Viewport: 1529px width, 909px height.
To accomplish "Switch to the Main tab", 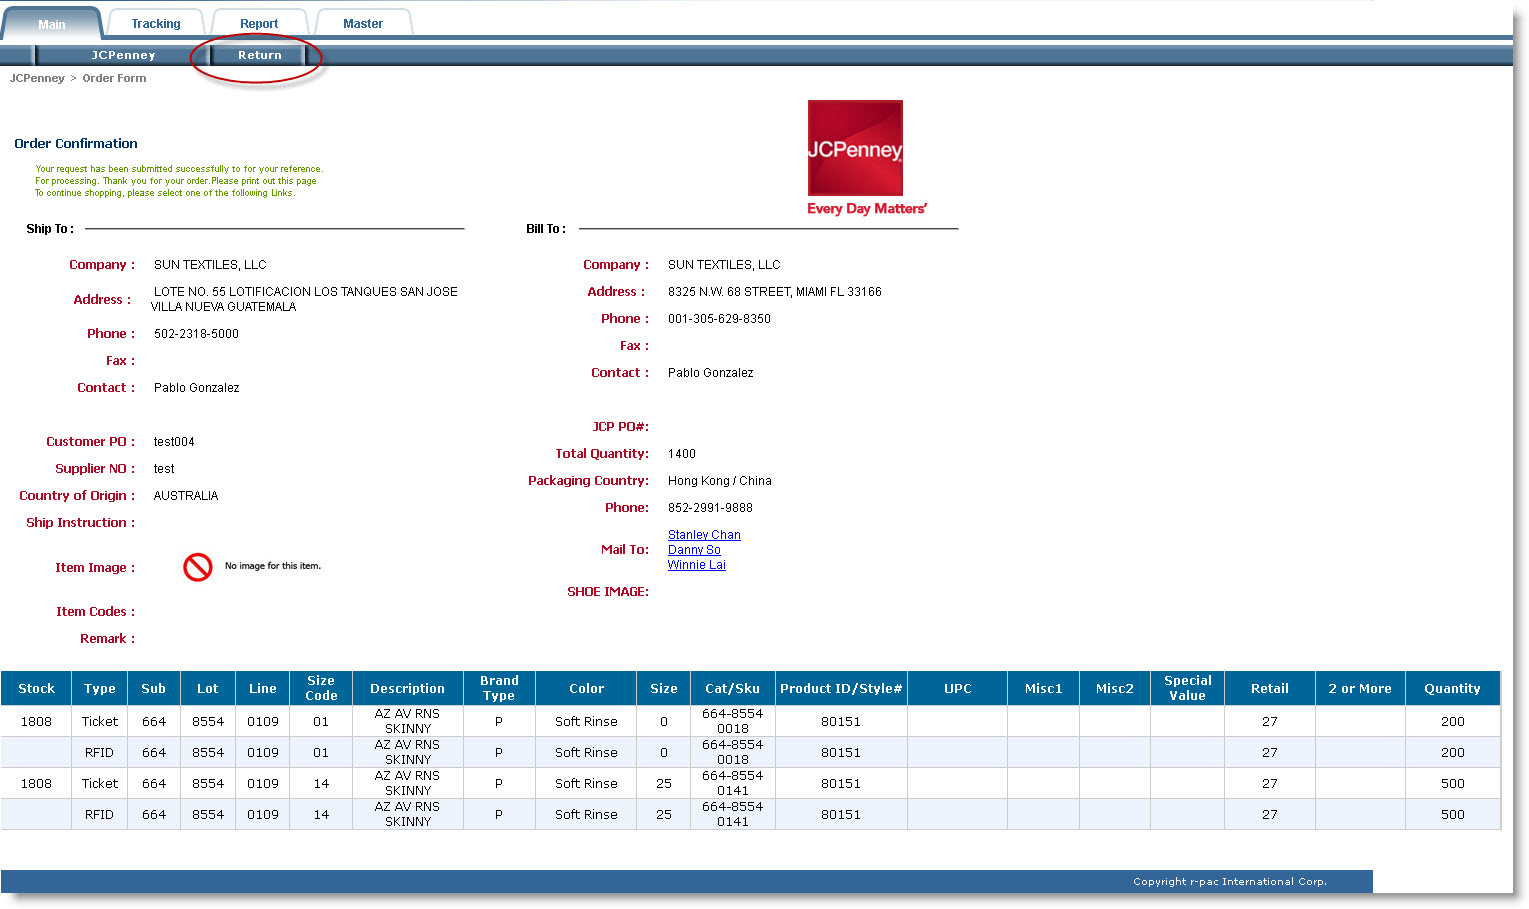I will tap(52, 24).
